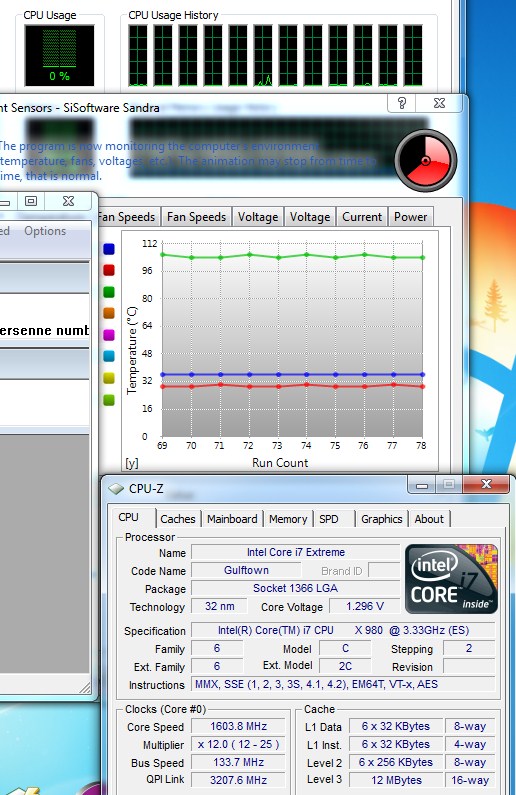Image resolution: width=516 pixels, height=795 pixels.
Task: Click the yellow legend color swatch
Action: click(109, 378)
